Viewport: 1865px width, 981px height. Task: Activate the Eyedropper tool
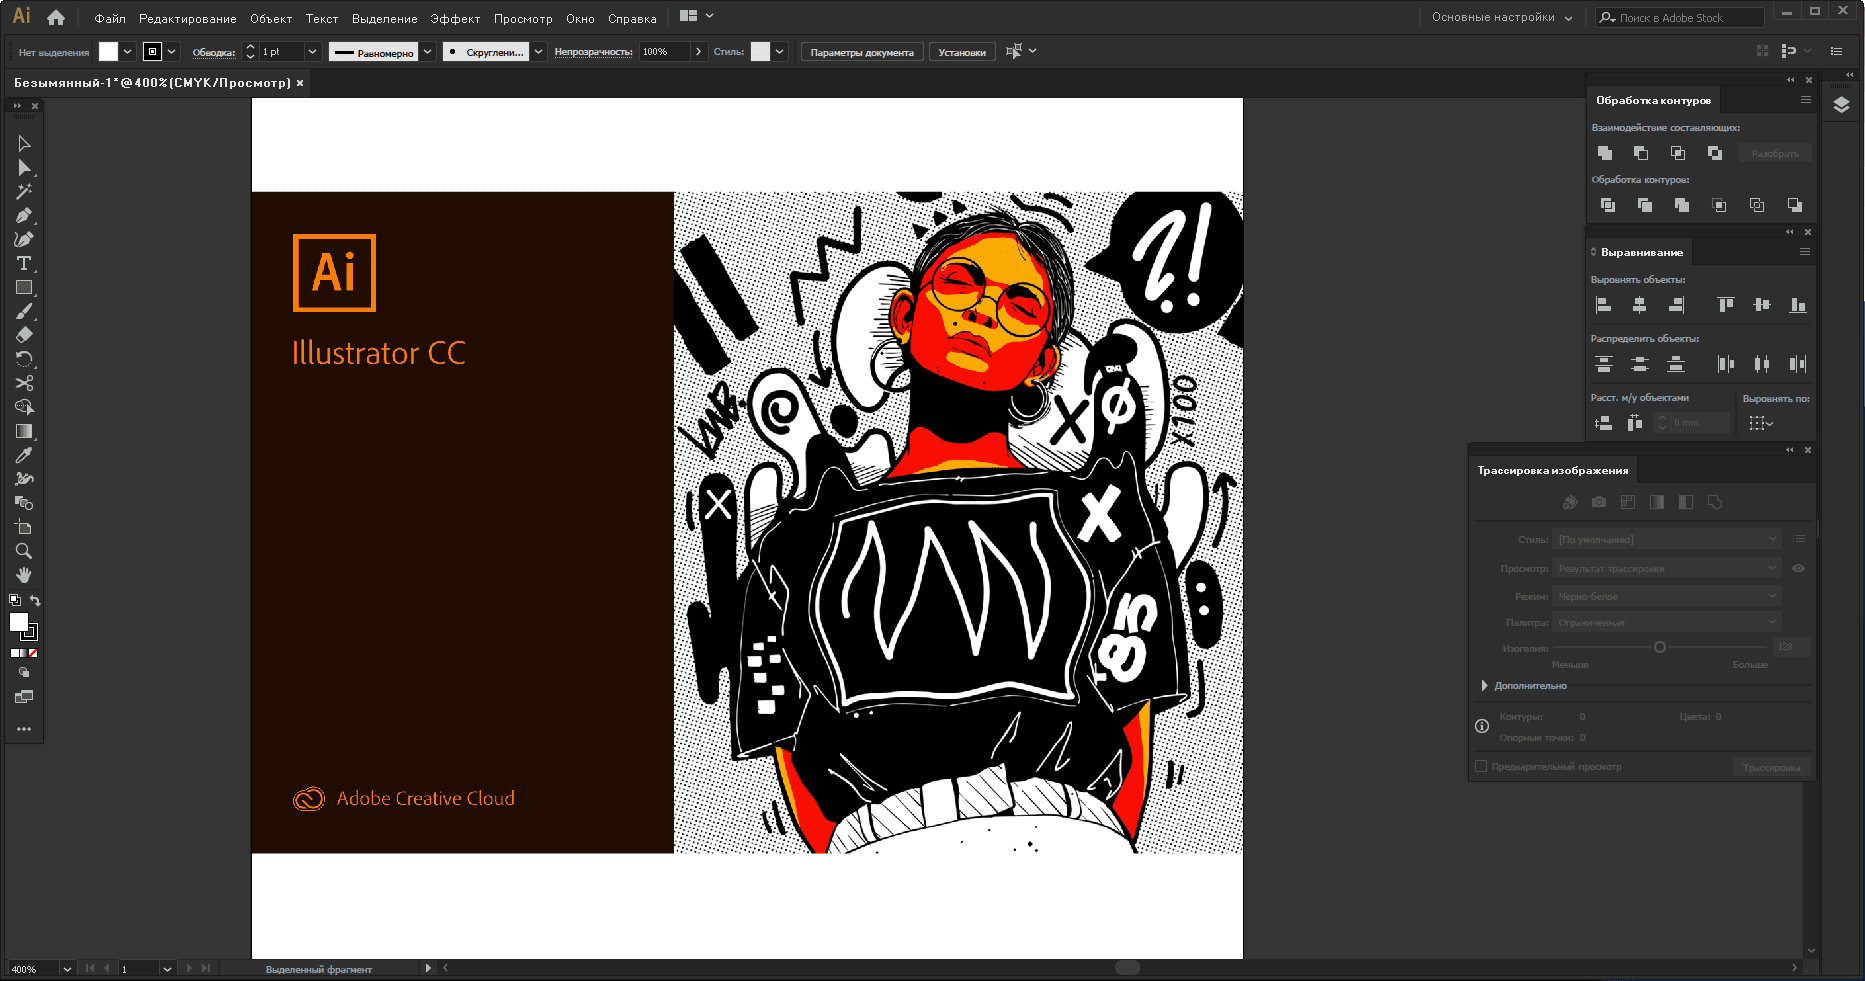24,455
